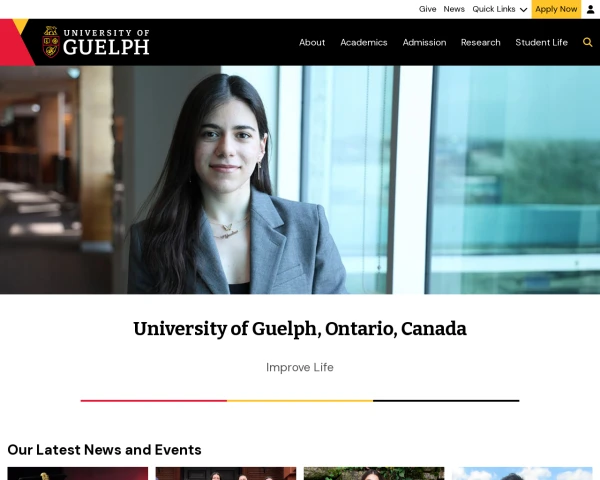Click the Our Latest News and Events heading
600x480 pixels.
[x=104, y=450]
